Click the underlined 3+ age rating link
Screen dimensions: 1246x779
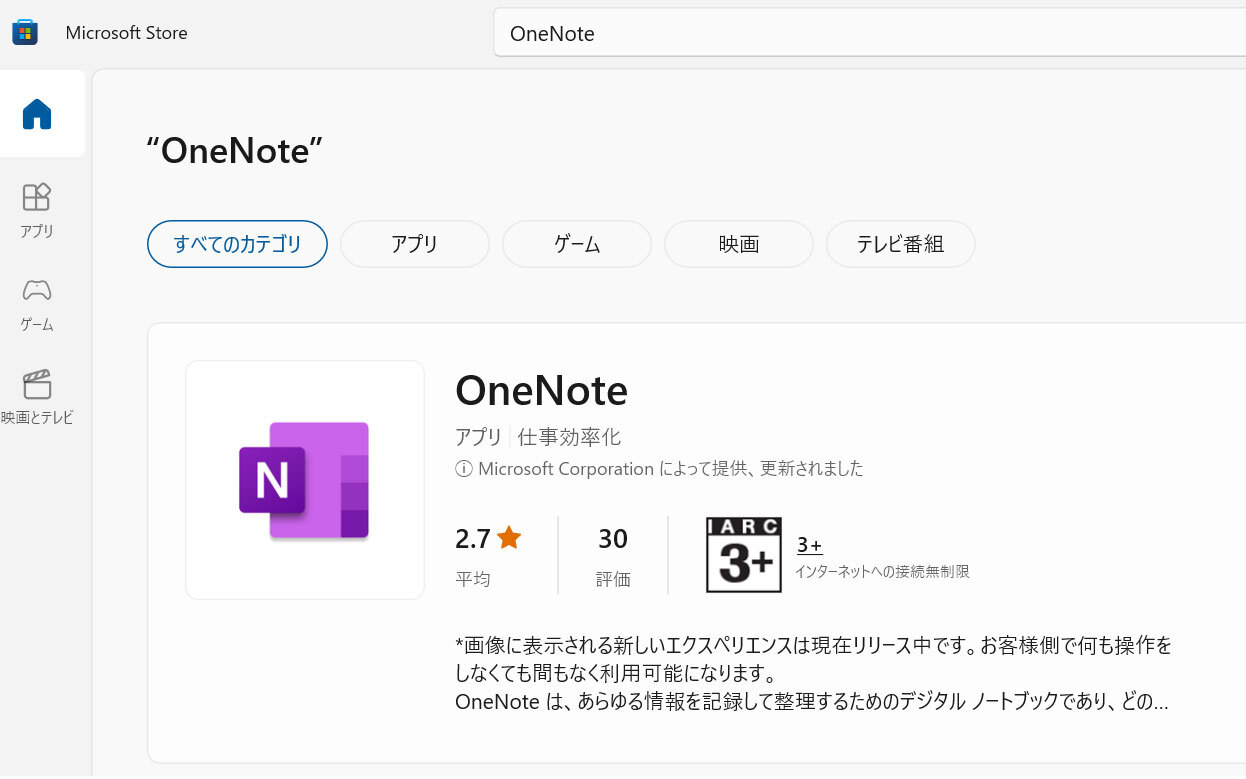[809, 545]
